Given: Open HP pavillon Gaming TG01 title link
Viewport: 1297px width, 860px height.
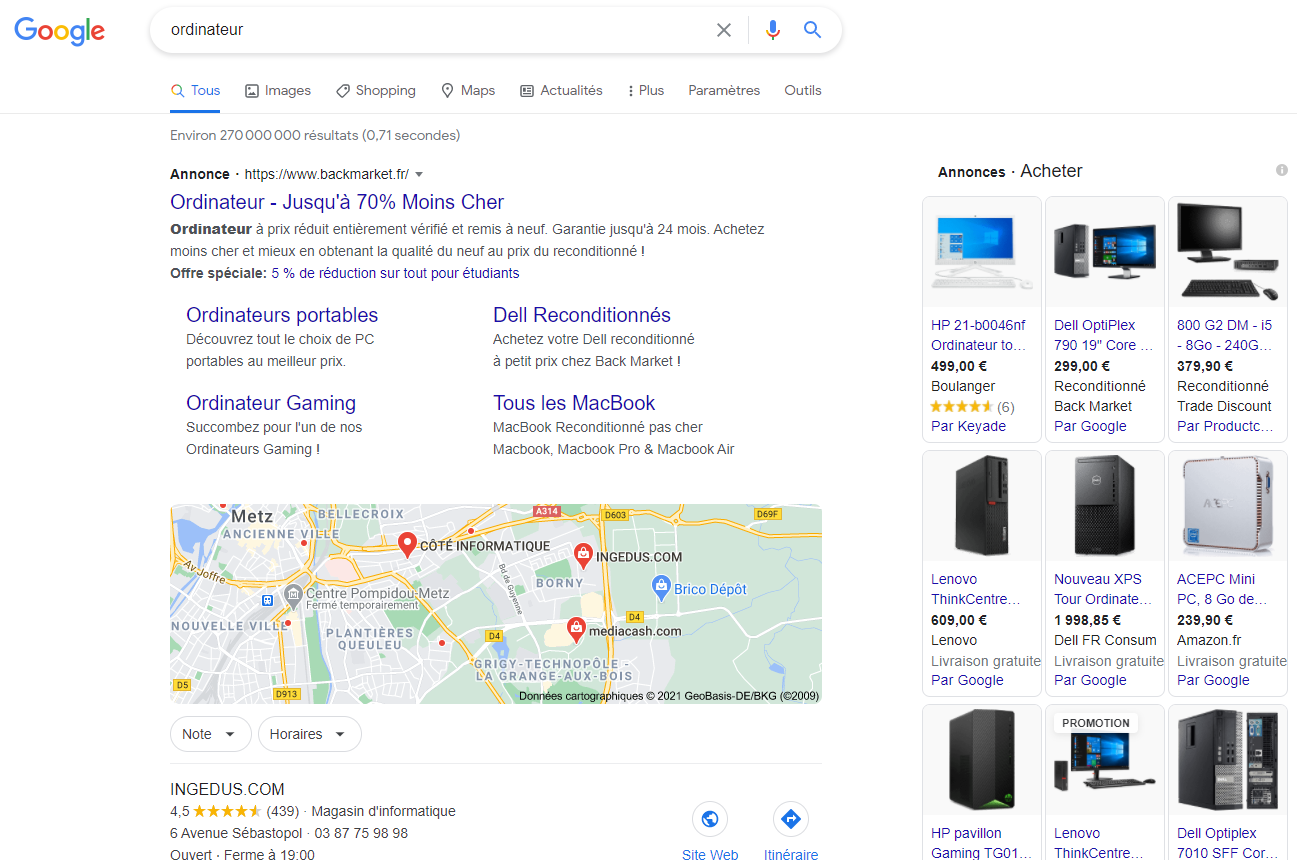Looking at the screenshot, I should 979,843.
